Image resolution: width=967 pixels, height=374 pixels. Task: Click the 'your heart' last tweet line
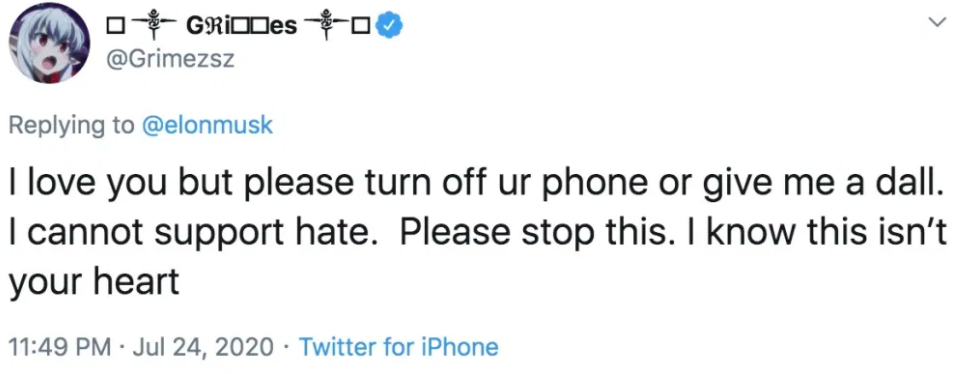(94, 281)
